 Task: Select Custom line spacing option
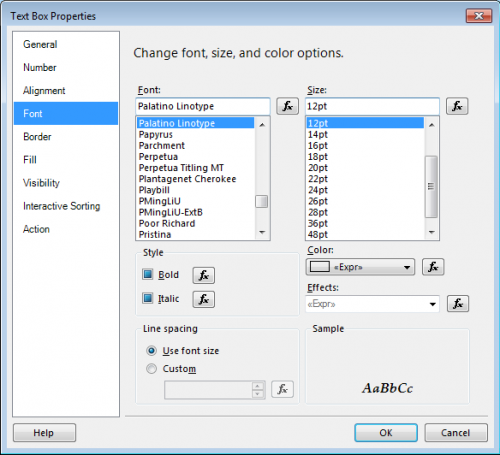click(152, 369)
